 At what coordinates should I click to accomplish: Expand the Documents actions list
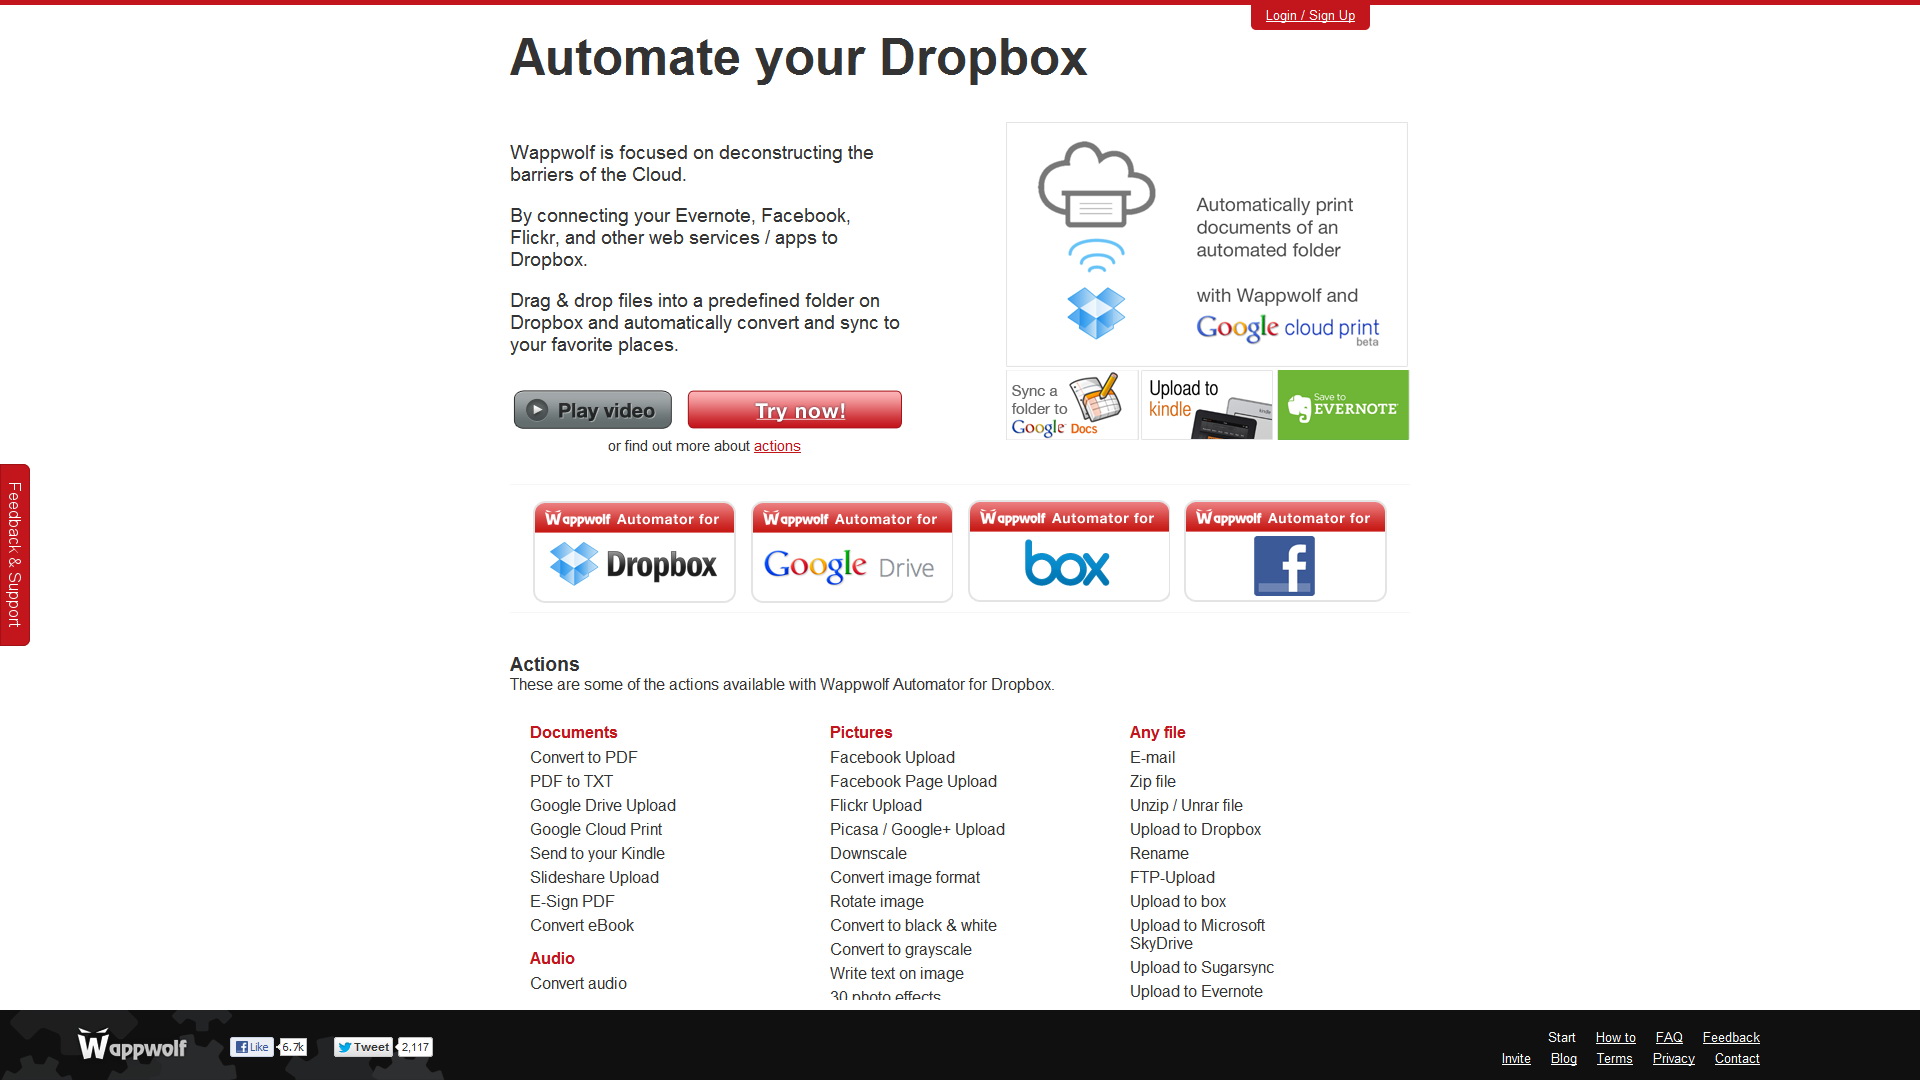tap(574, 732)
